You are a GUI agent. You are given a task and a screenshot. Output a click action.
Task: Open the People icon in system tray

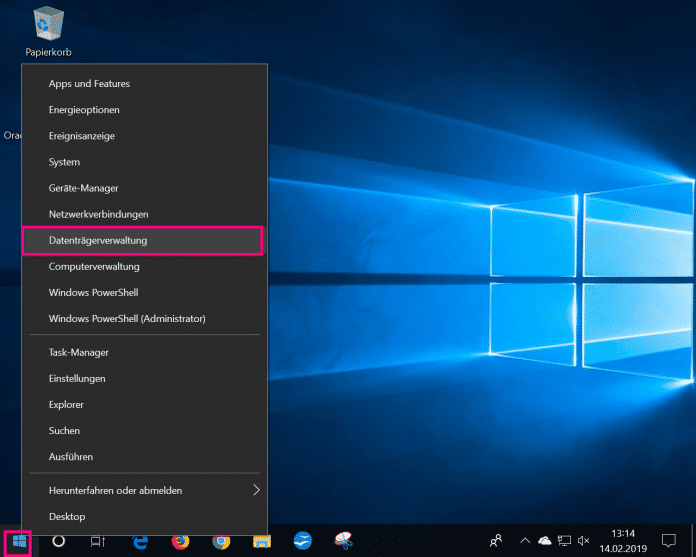(x=495, y=541)
